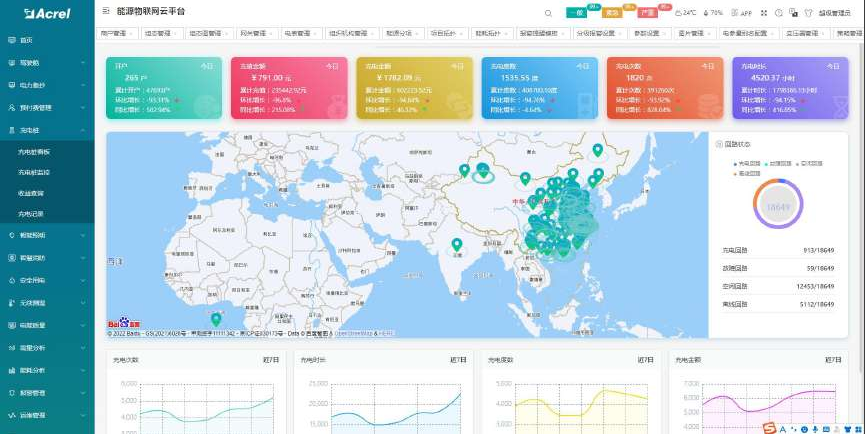Click the 智能照明 lighting icon
Viewport: 865px width, 434px height.
click(12, 235)
